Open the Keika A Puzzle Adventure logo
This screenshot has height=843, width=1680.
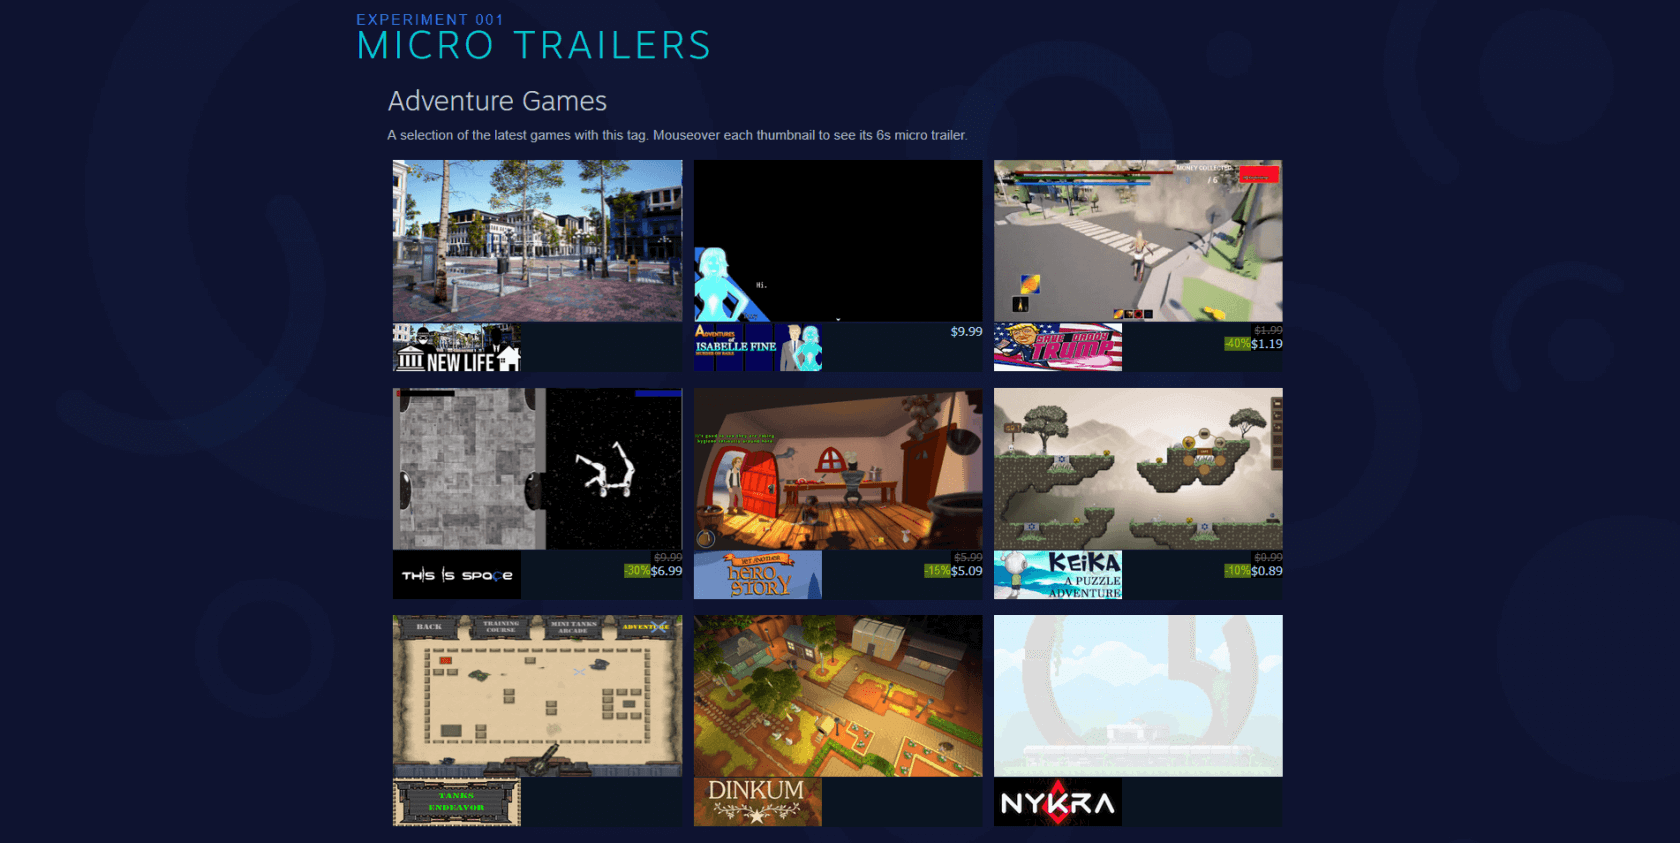click(1057, 575)
